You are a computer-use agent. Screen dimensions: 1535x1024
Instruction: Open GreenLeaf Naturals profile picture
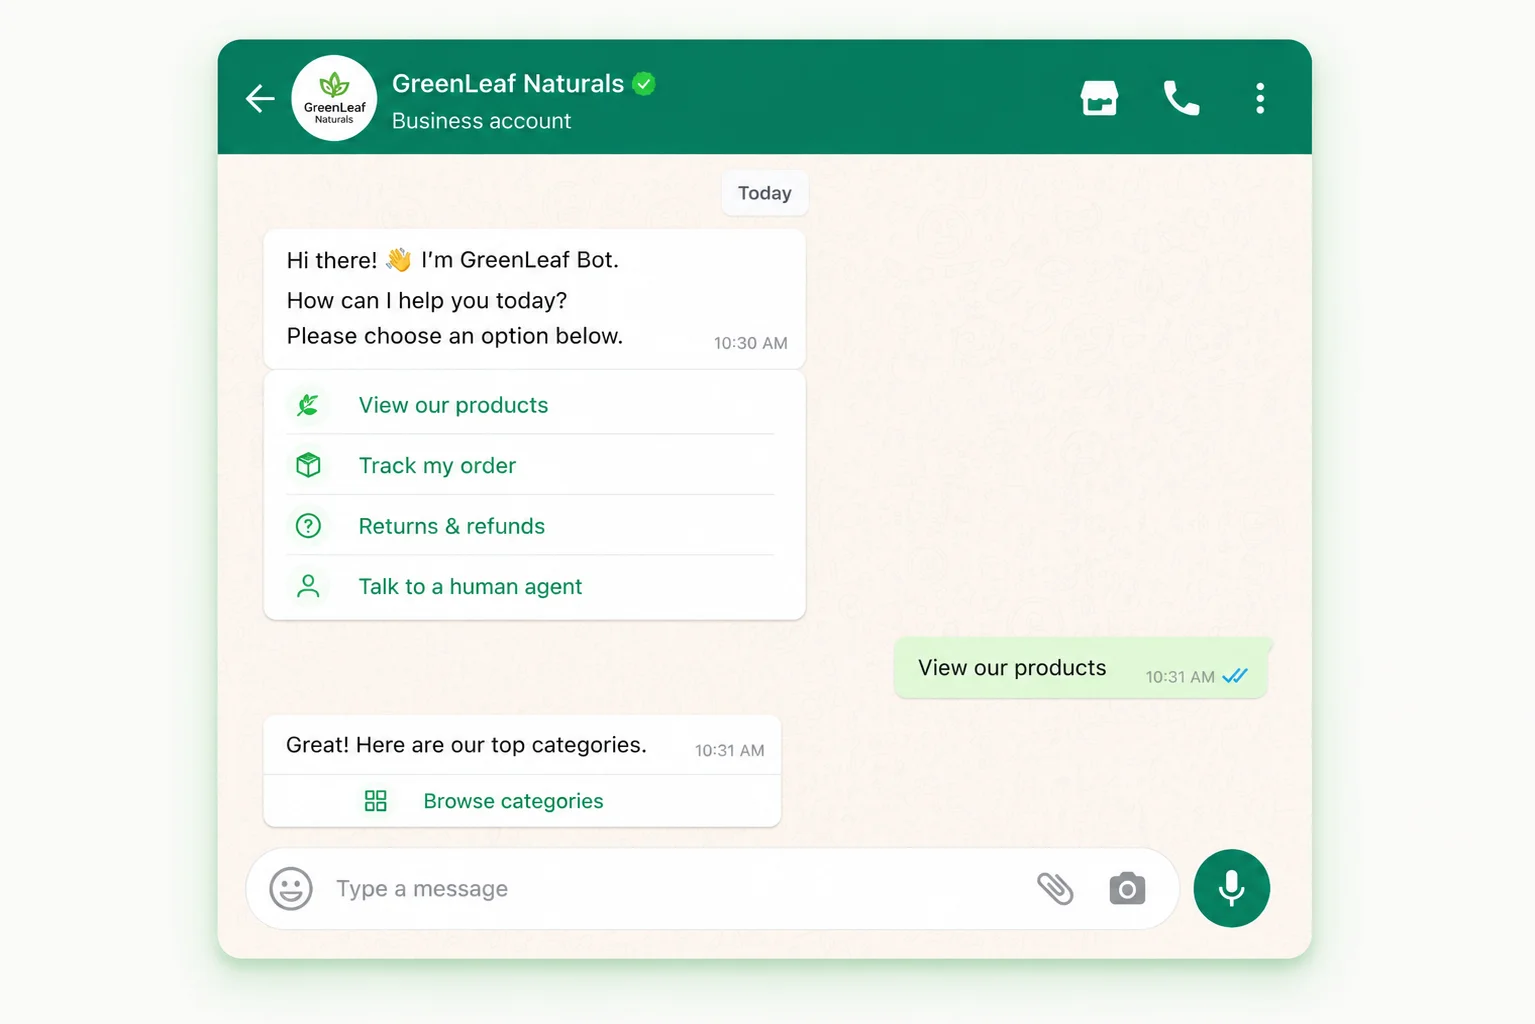click(x=334, y=98)
